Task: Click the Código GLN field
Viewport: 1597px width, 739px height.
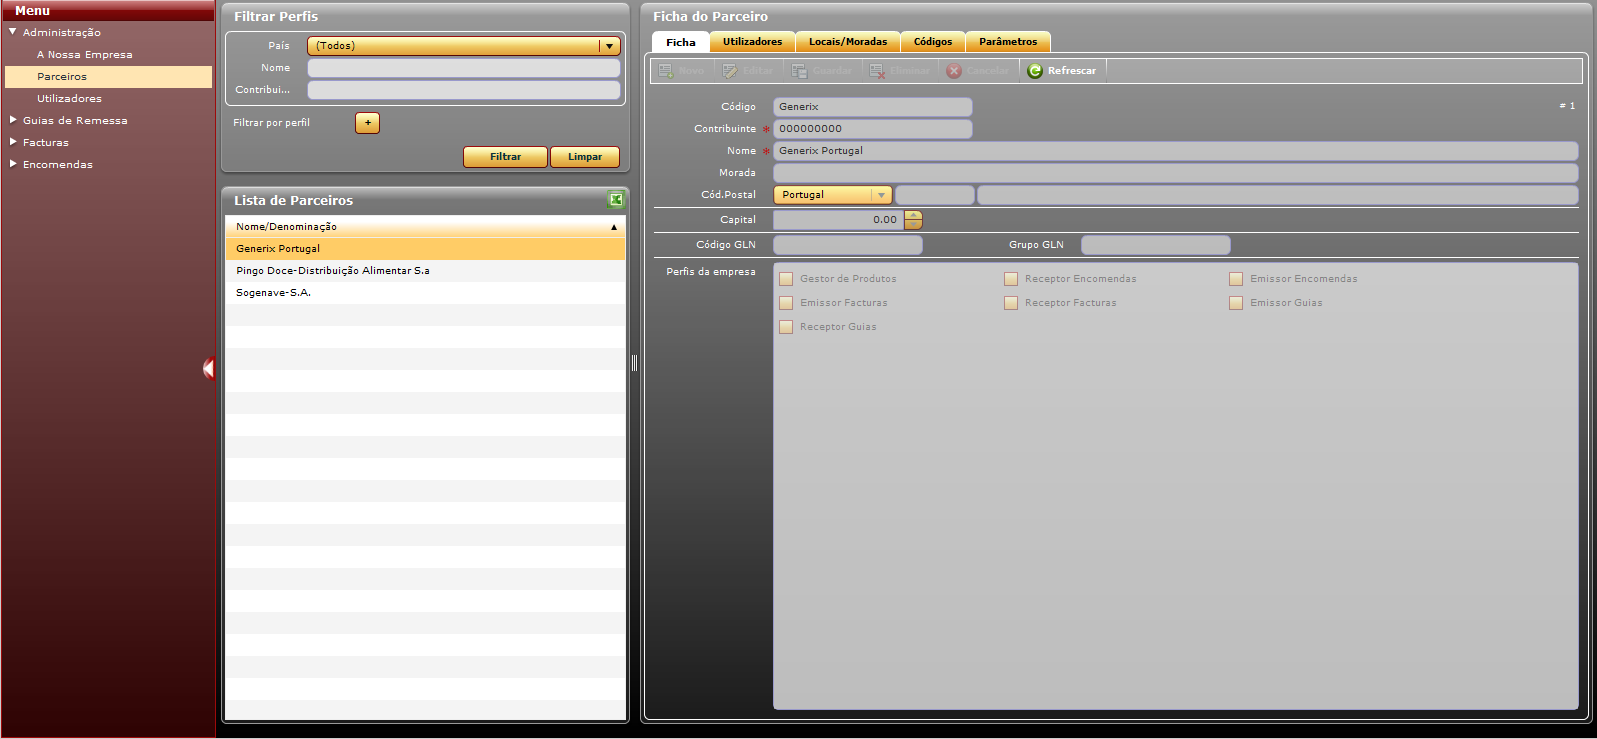Action: (848, 245)
